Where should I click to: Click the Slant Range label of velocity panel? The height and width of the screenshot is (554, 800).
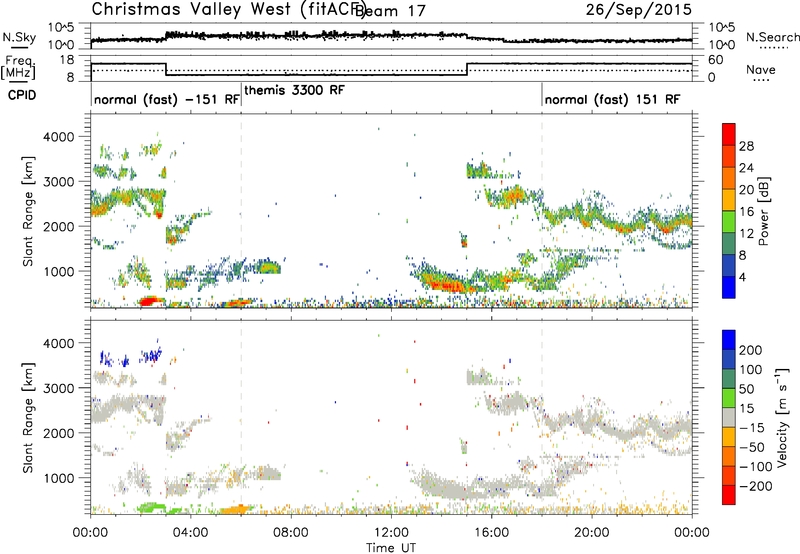[x=28, y=418]
